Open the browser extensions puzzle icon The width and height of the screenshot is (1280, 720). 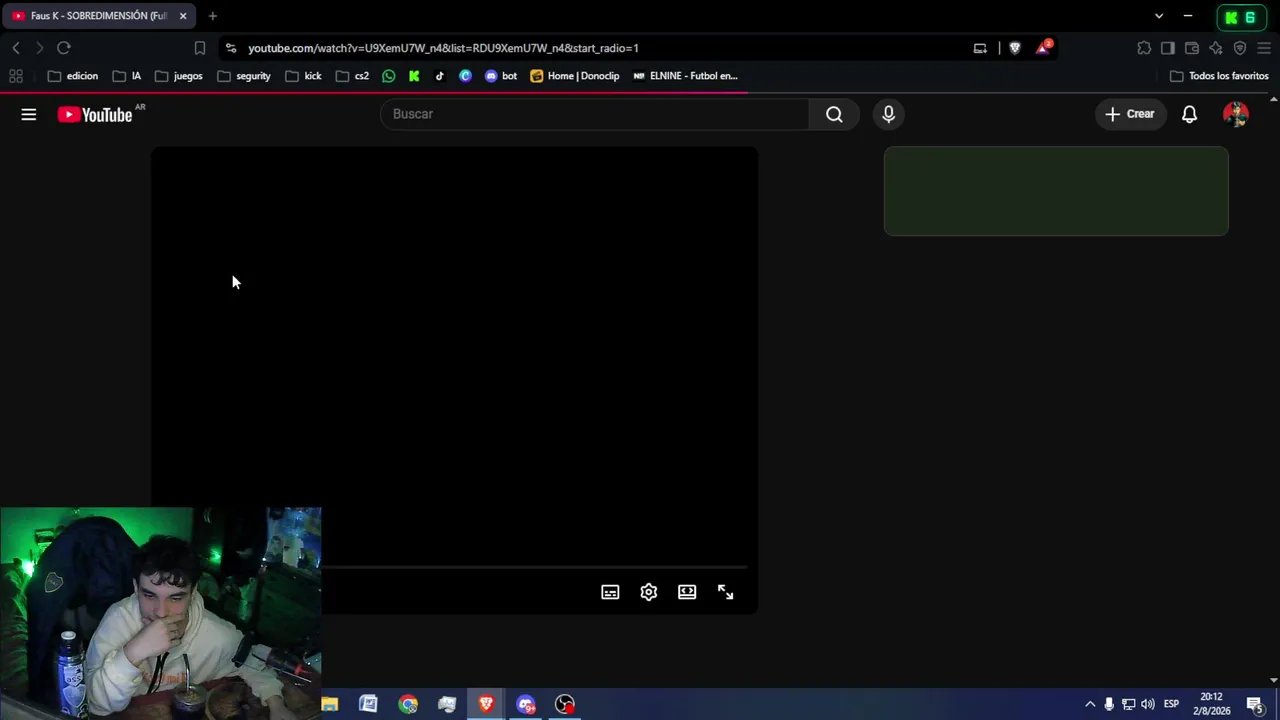click(1144, 48)
